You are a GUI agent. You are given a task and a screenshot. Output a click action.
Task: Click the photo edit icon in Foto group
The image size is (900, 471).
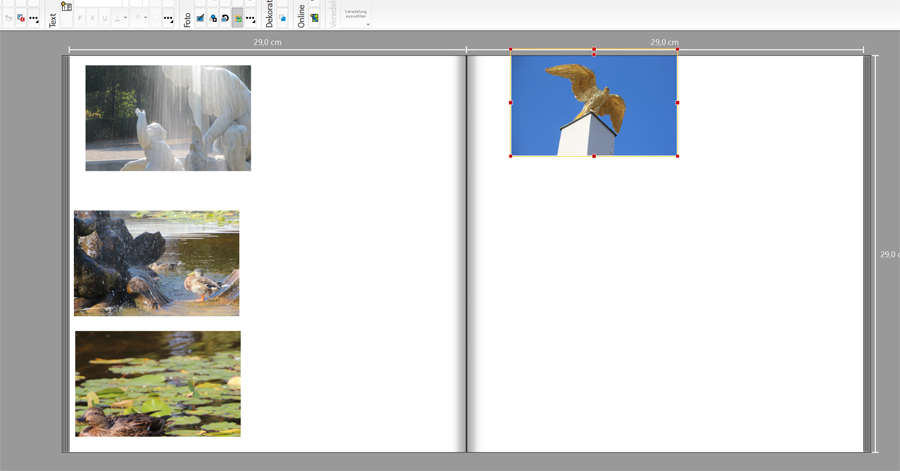pos(200,18)
